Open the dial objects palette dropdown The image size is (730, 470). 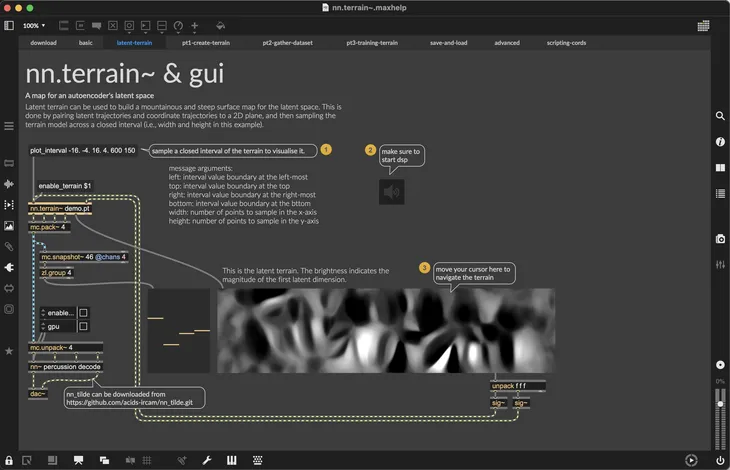(x=178, y=27)
